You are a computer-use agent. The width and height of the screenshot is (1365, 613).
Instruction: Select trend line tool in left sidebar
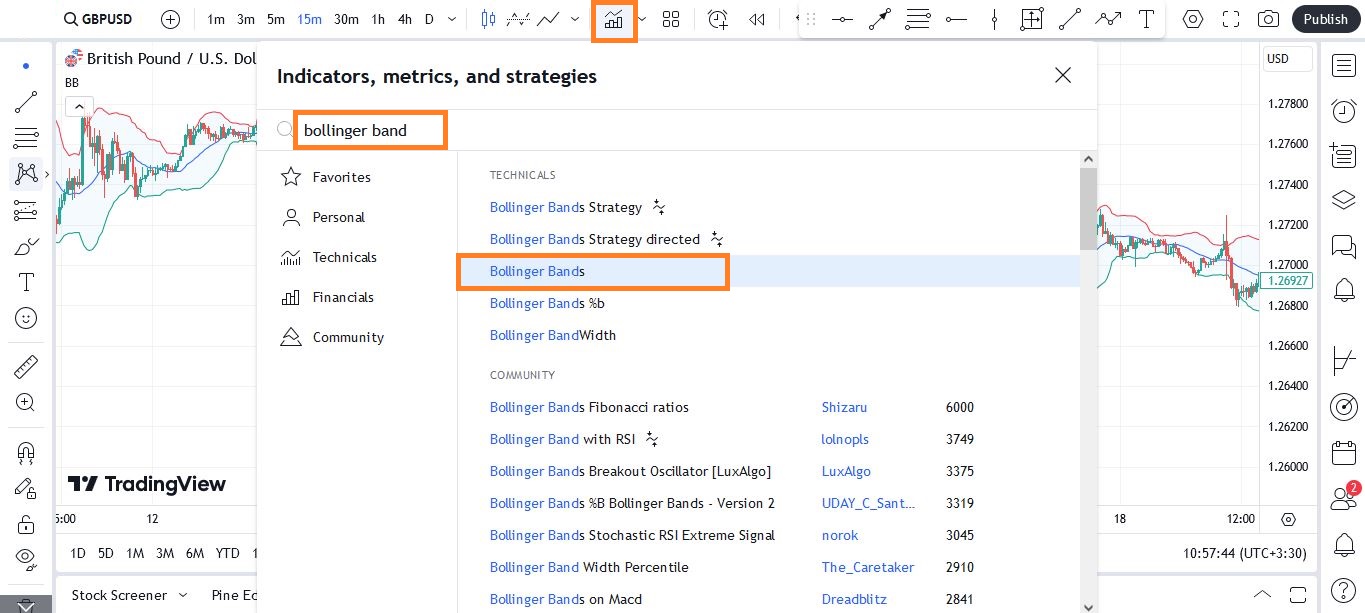26,102
